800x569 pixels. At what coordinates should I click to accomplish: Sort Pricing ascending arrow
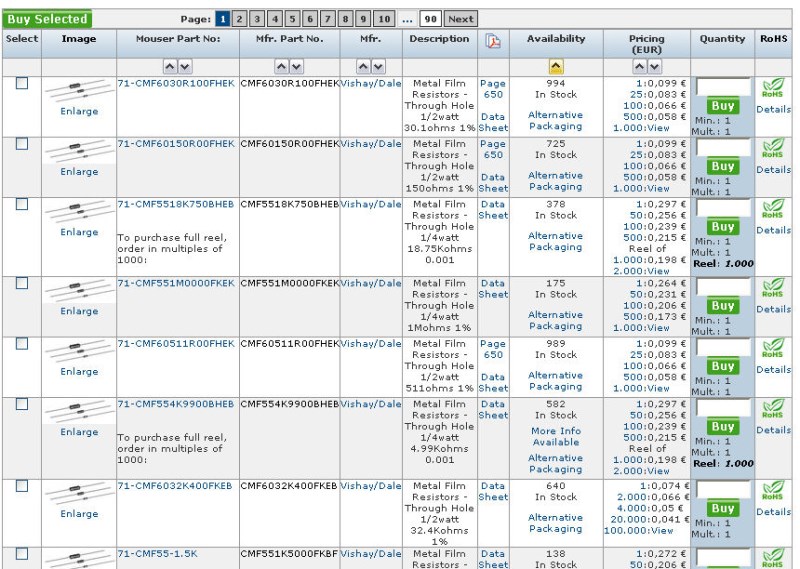(639, 66)
